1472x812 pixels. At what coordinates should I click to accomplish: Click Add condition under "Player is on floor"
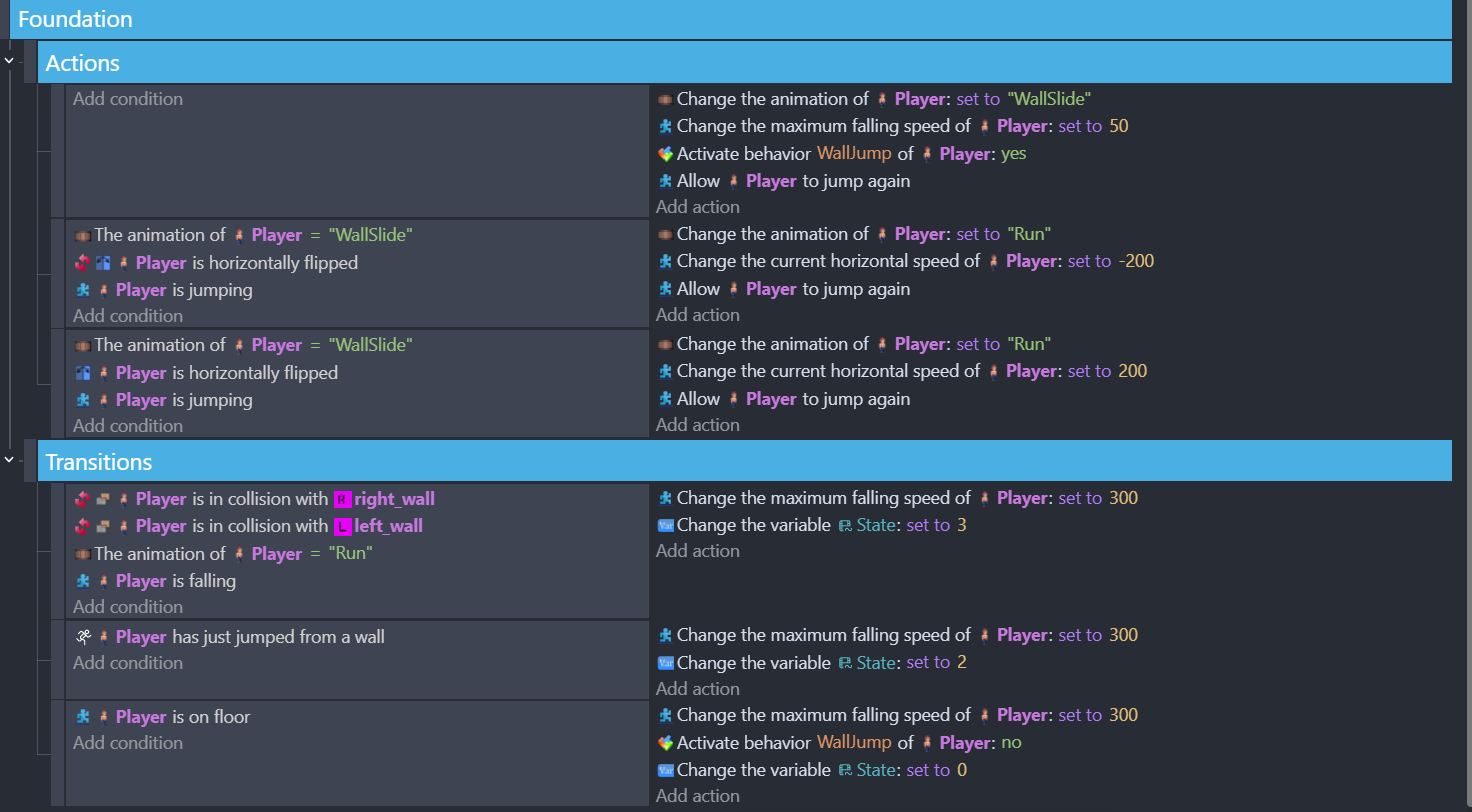point(128,743)
